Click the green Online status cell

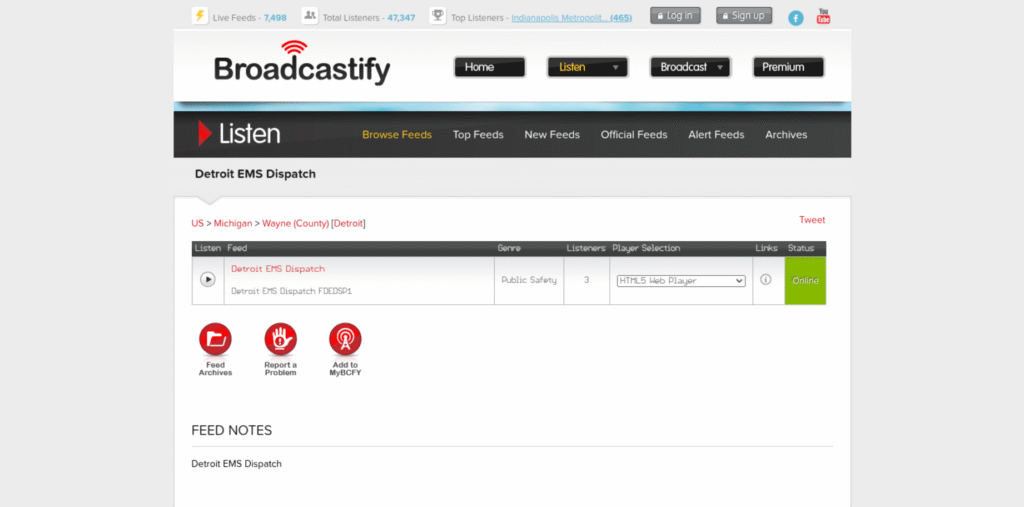click(x=805, y=281)
